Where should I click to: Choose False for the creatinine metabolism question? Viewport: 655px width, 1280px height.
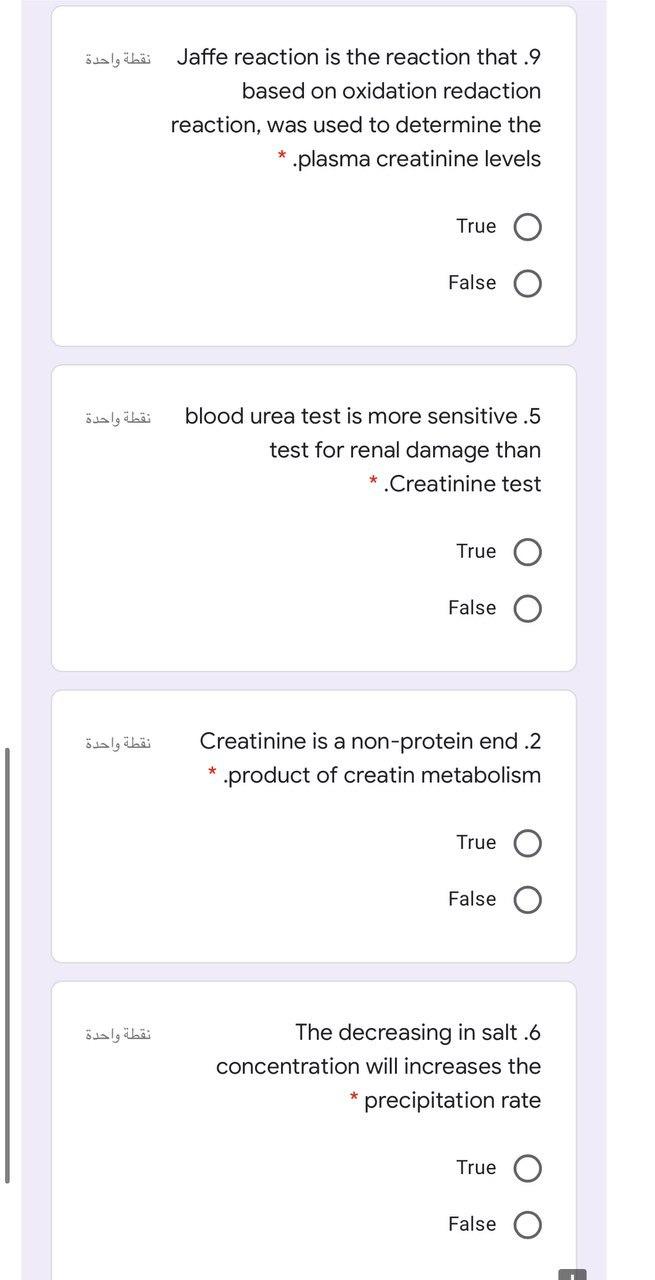[527, 899]
